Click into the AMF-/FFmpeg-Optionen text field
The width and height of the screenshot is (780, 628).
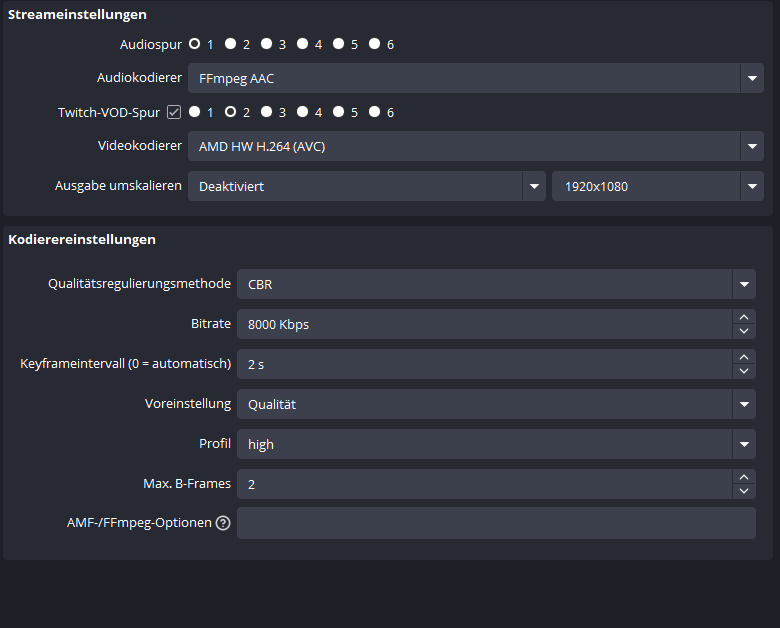(x=496, y=523)
